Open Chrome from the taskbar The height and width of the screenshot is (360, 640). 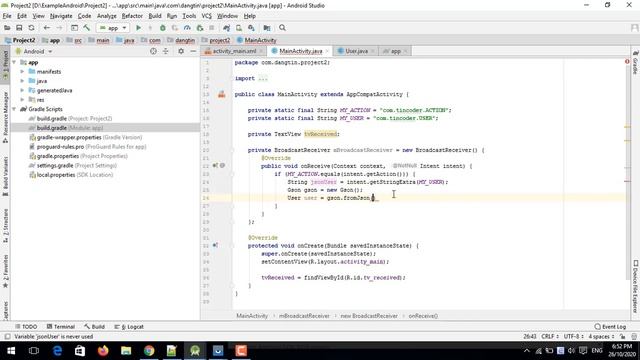149,351
